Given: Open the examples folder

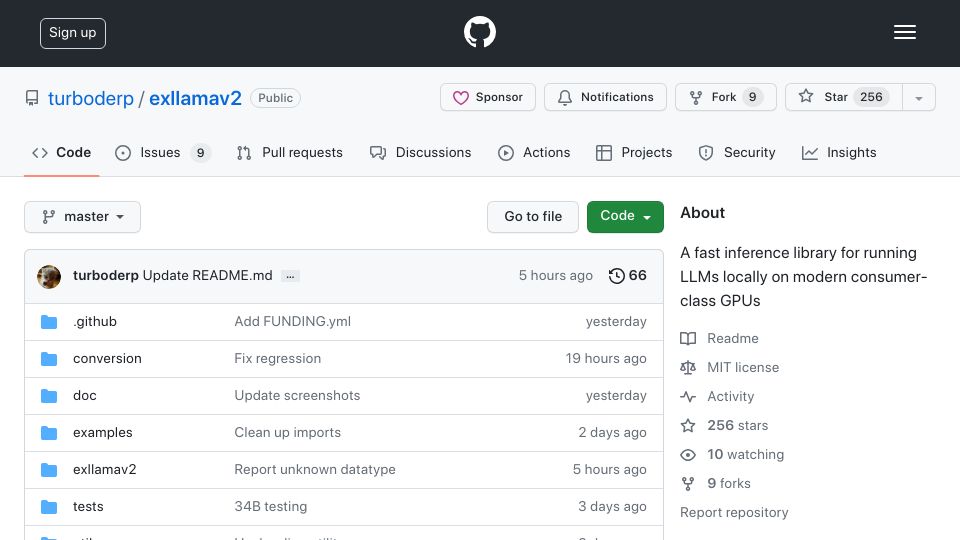Looking at the screenshot, I should click(x=102, y=432).
